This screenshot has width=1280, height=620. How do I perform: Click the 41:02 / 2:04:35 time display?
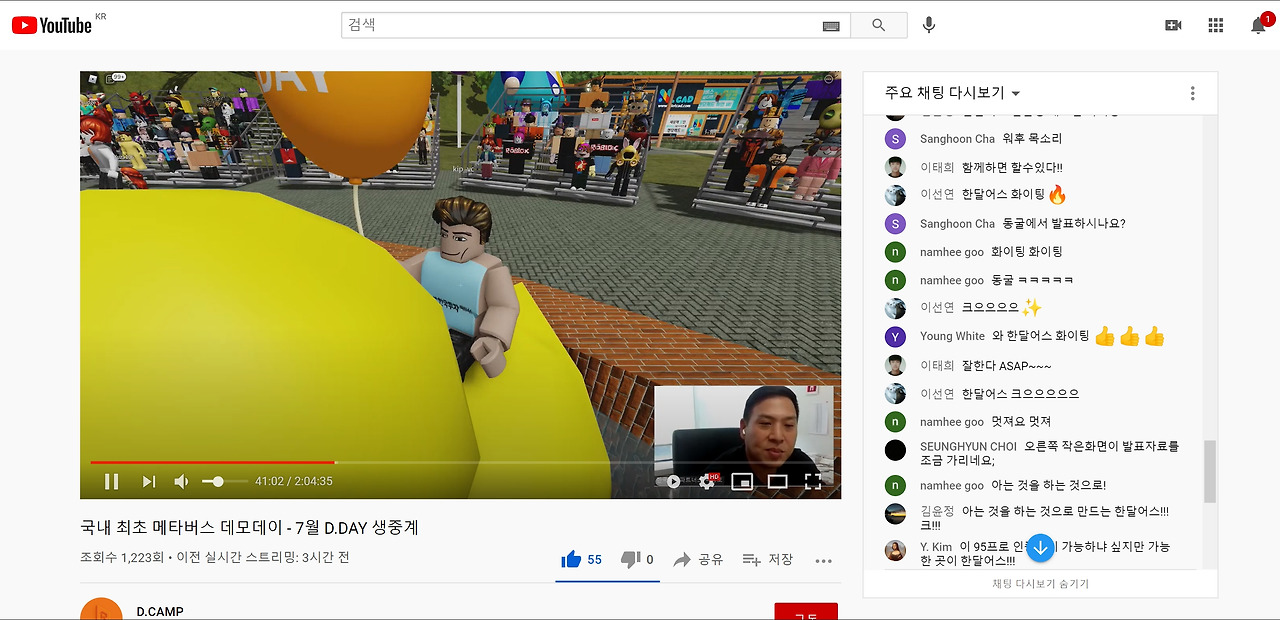pyautogui.click(x=294, y=481)
